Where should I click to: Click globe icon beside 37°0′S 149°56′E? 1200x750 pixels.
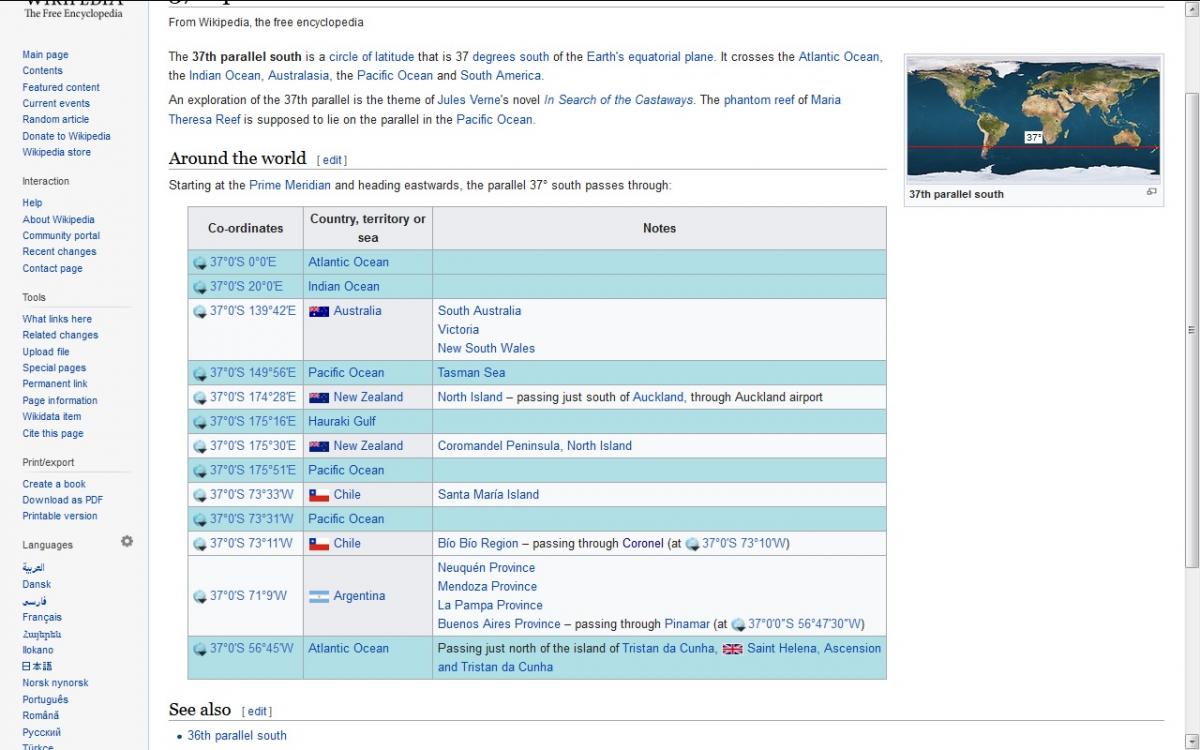pos(200,373)
